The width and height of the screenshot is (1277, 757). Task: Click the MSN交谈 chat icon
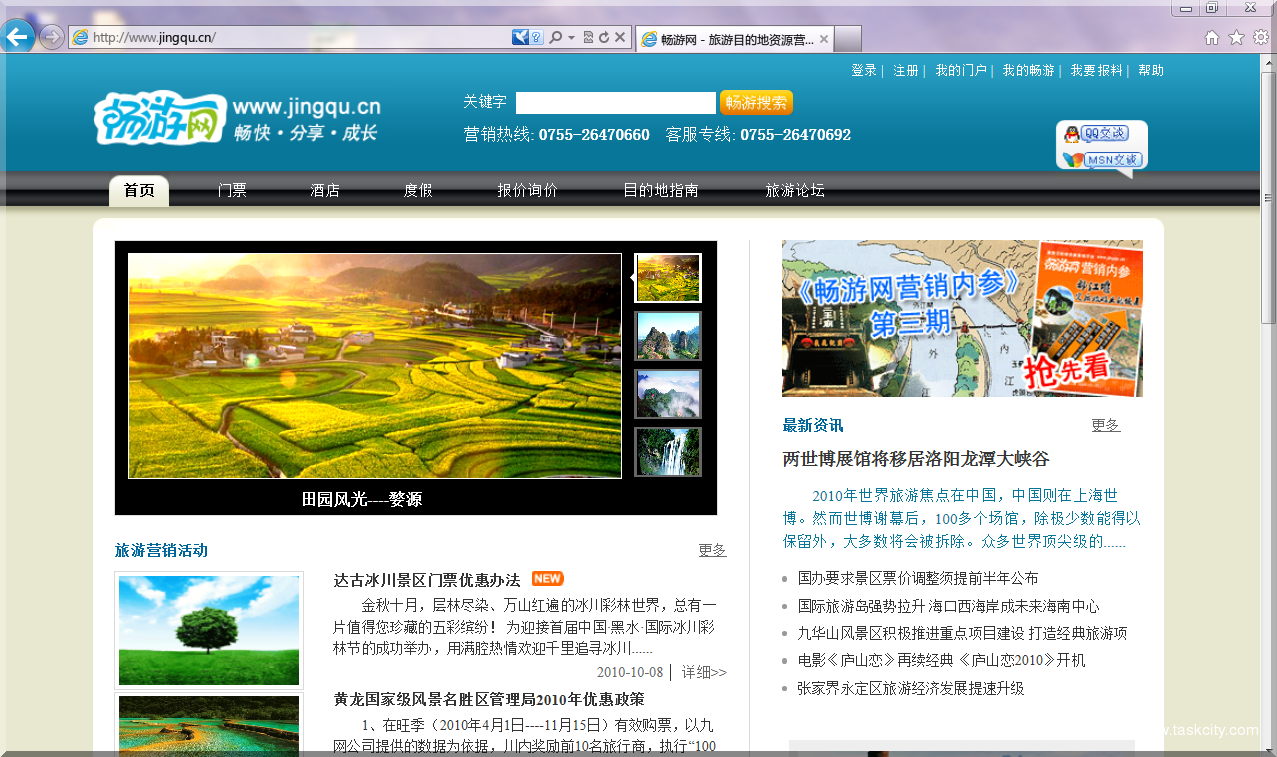(1102, 160)
